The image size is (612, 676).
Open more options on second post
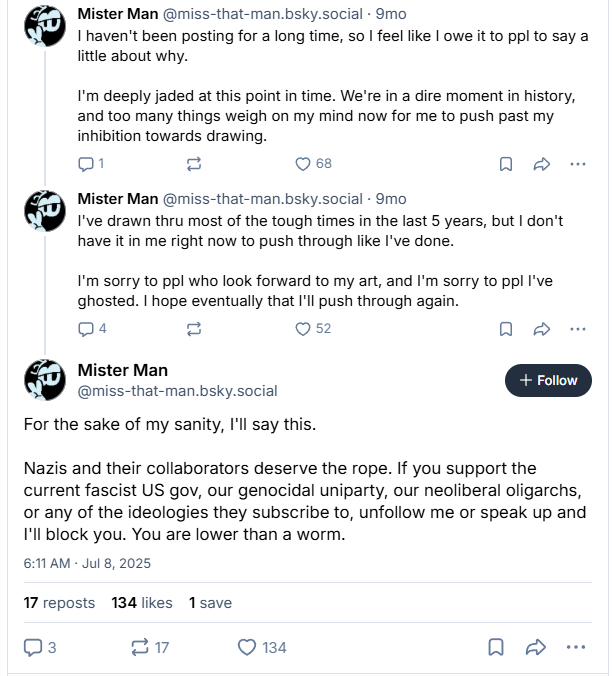click(x=577, y=328)
